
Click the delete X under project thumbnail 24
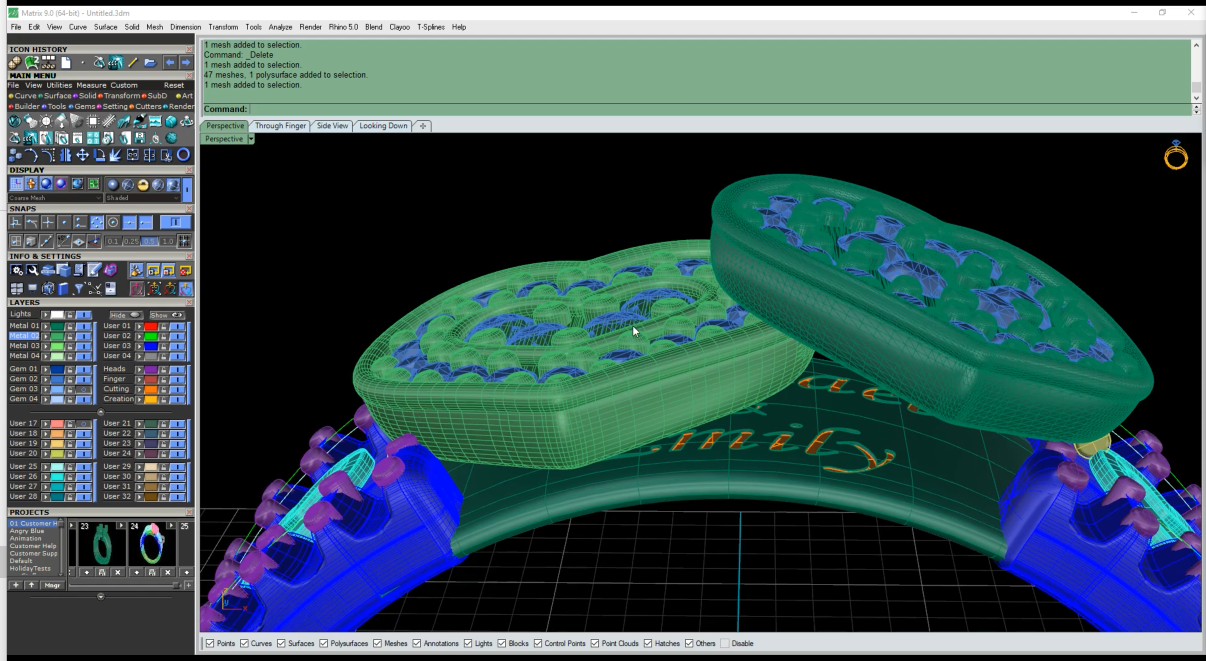(x=167, y=572)
